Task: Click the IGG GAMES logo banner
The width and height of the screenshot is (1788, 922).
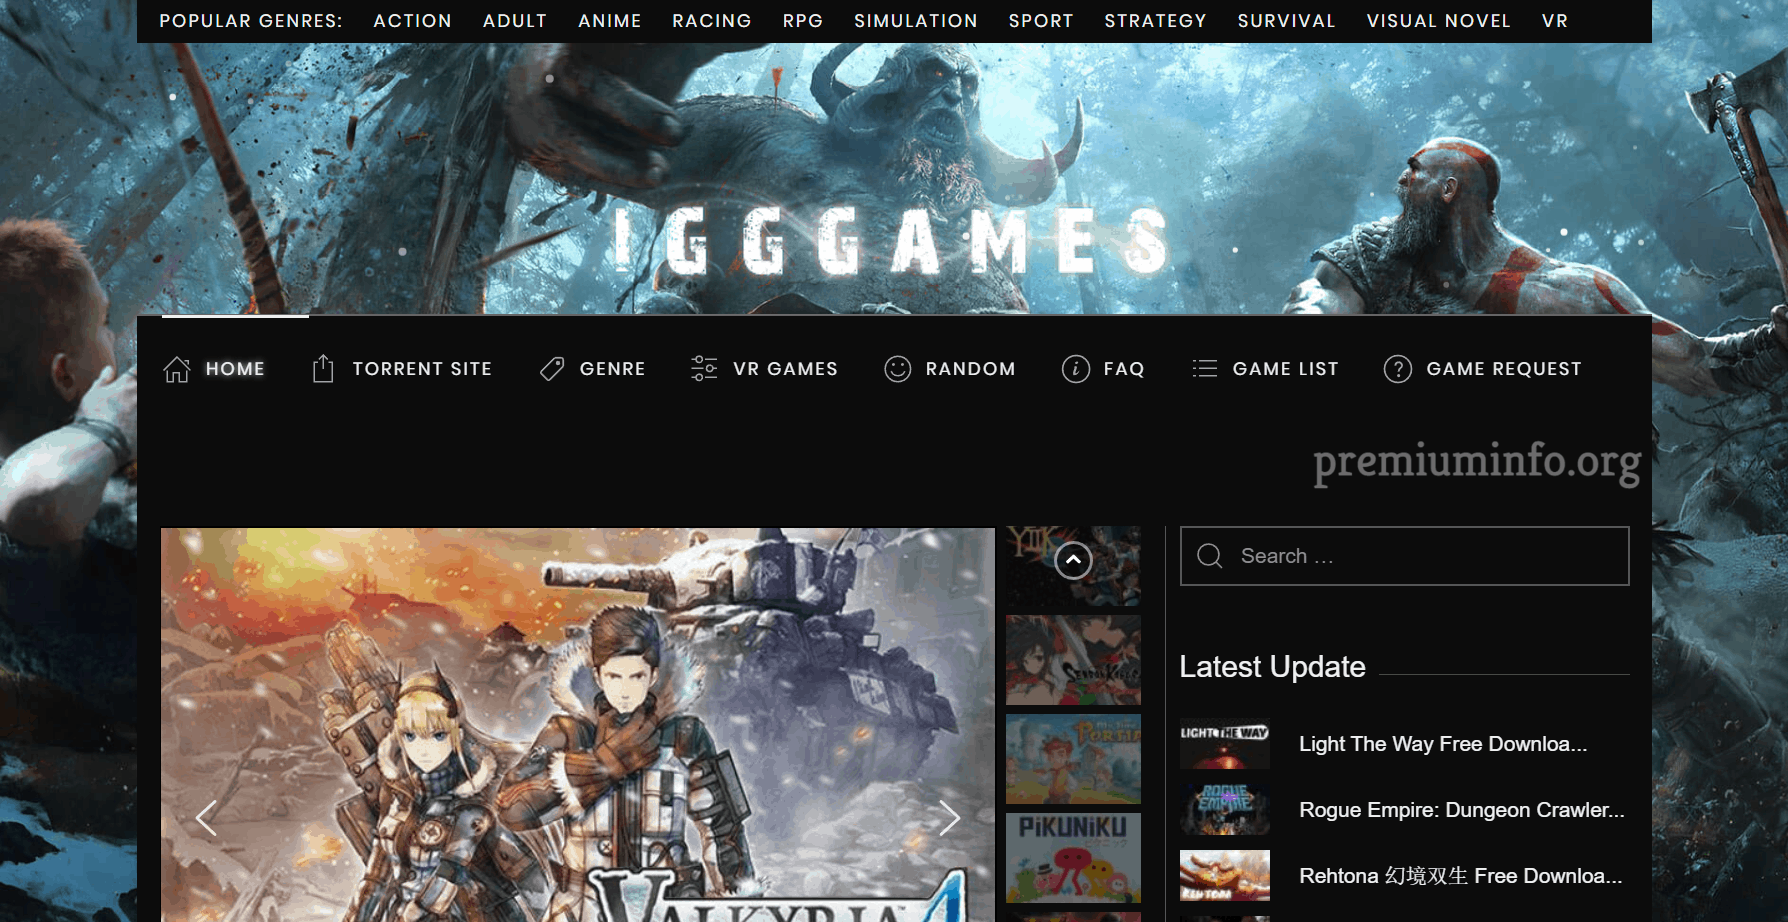Action: pos(890,242)
